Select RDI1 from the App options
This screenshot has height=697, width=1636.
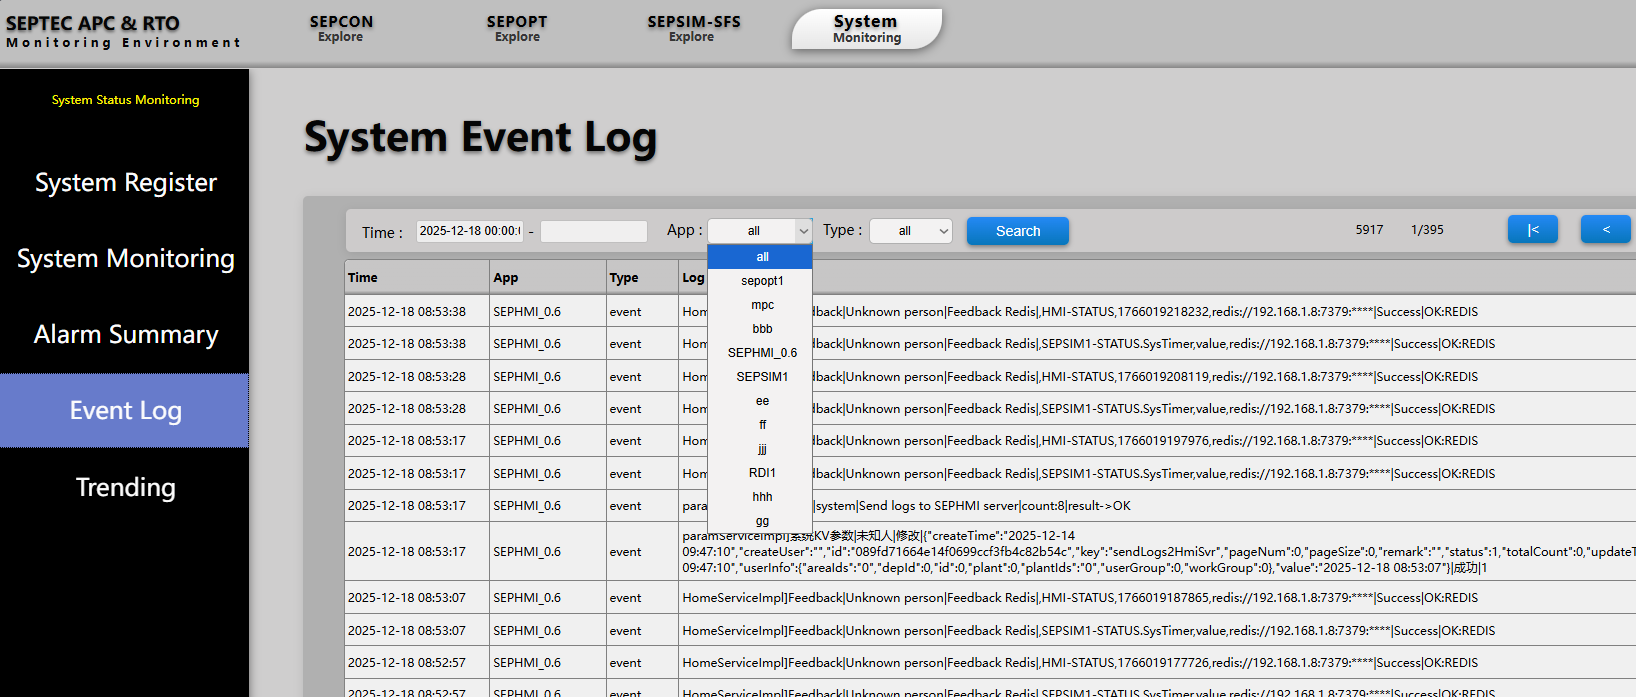tap(761, 473)
